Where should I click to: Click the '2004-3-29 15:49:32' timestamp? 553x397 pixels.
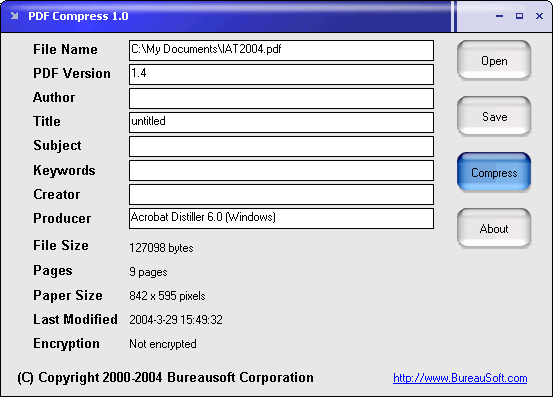(x=176, y=320)
